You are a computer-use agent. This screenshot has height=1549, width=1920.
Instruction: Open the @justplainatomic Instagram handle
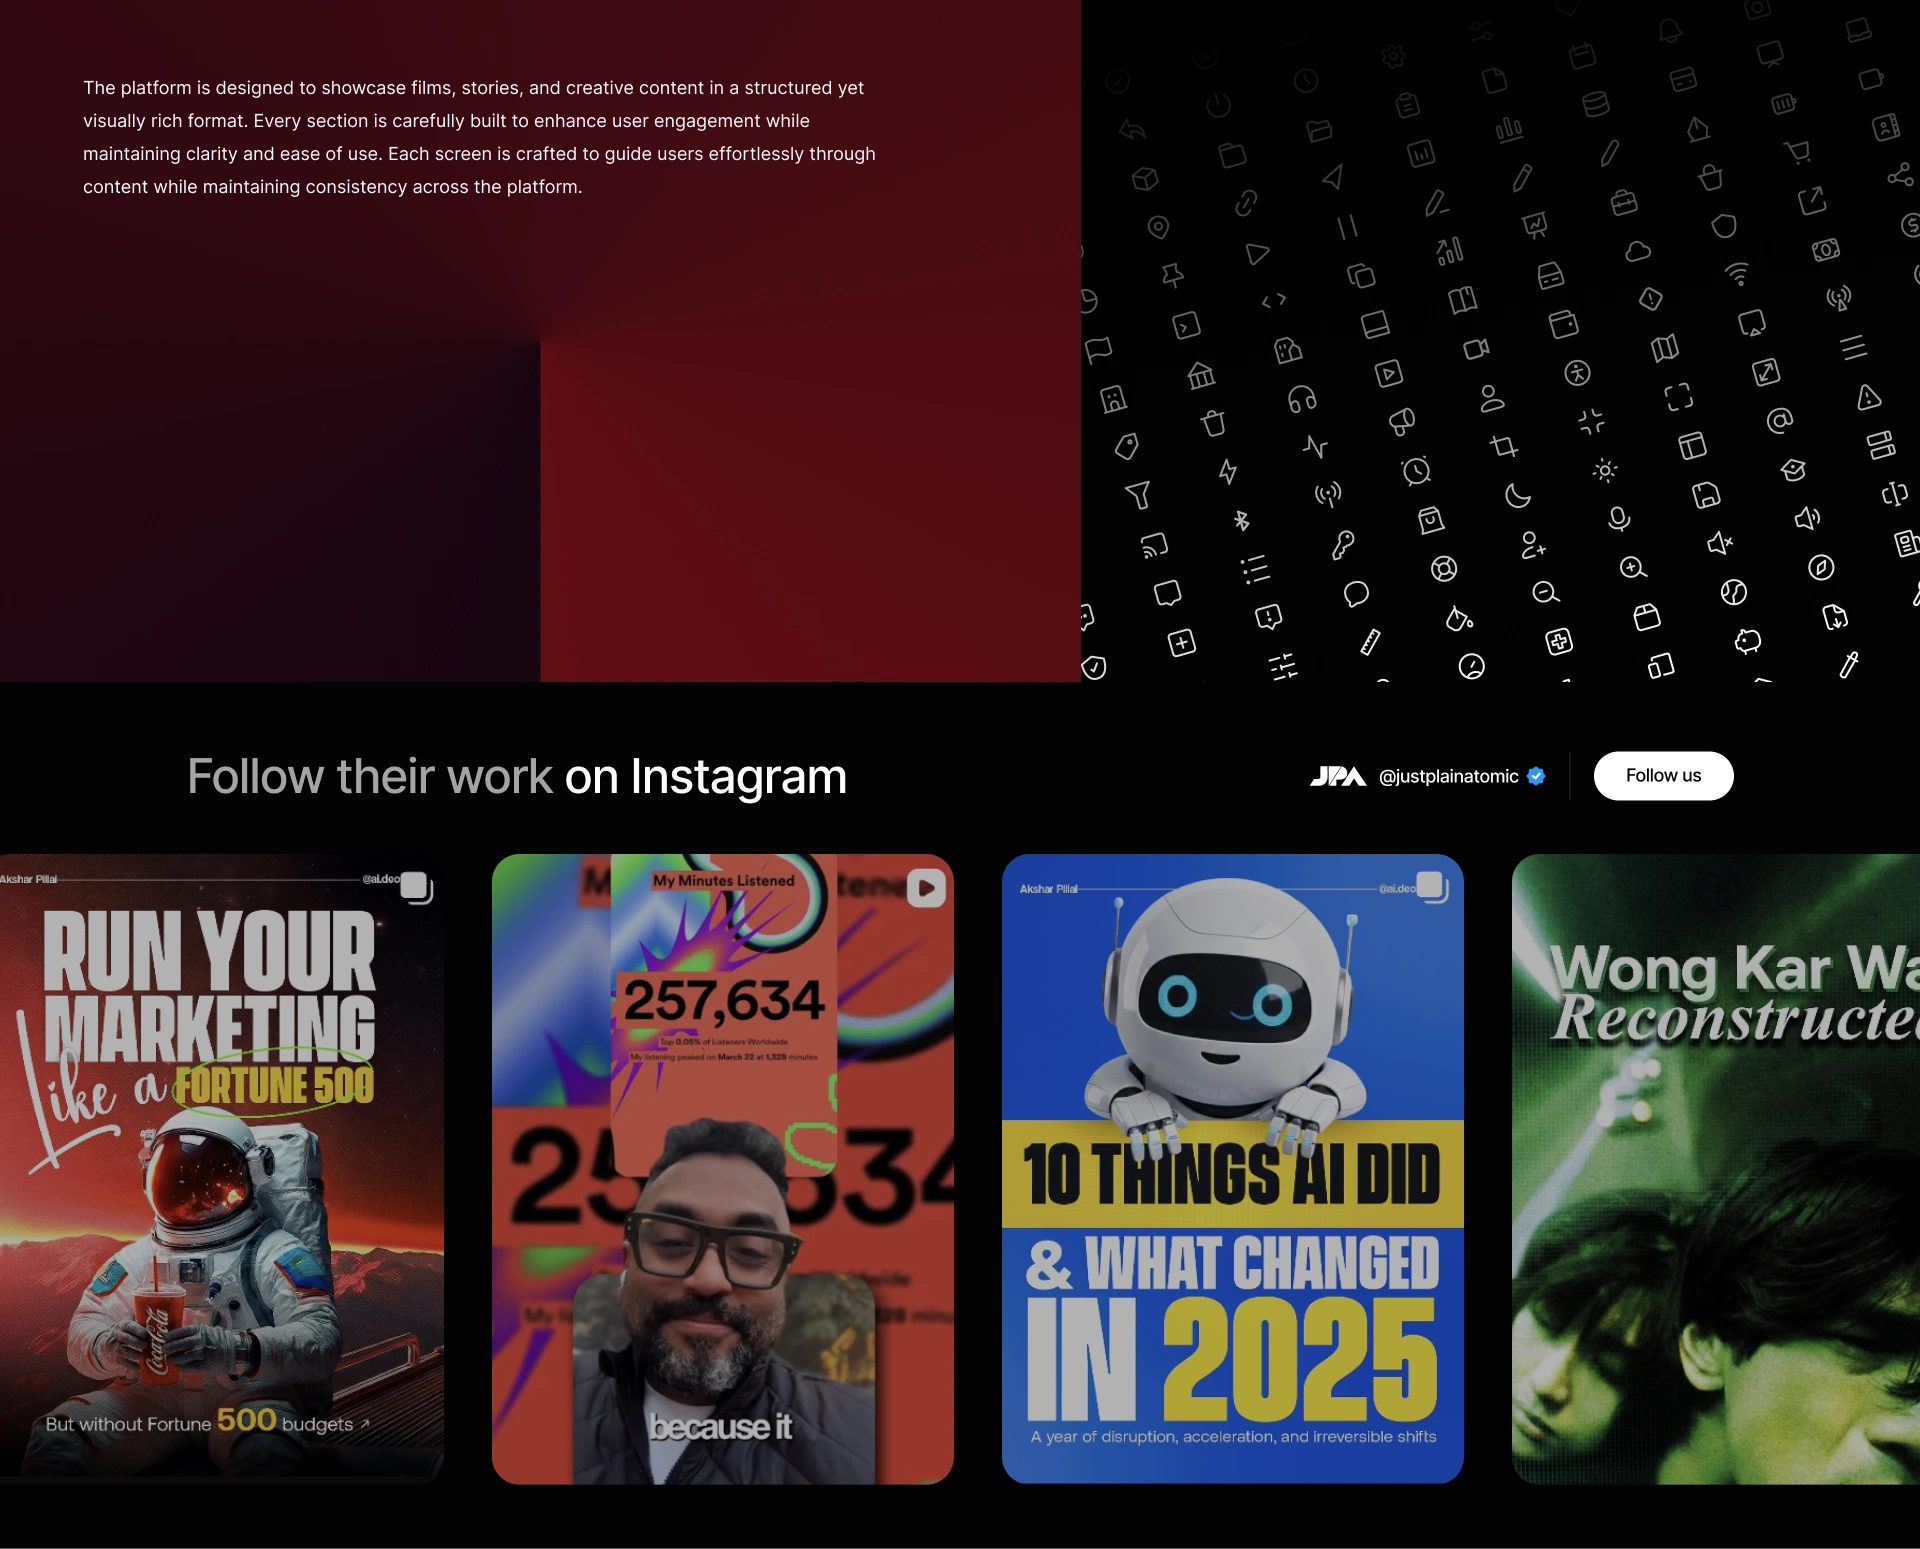pyautogui.click(x=1448, y=777)
